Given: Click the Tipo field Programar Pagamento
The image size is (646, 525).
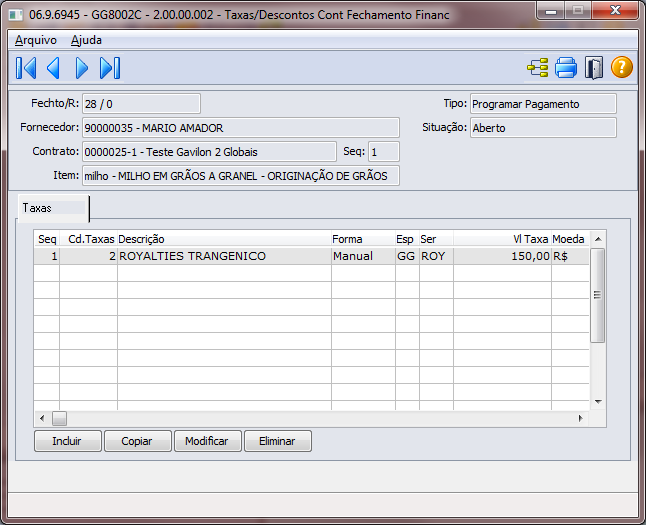Looking at the screenshot, I should (x=543, y=104).
